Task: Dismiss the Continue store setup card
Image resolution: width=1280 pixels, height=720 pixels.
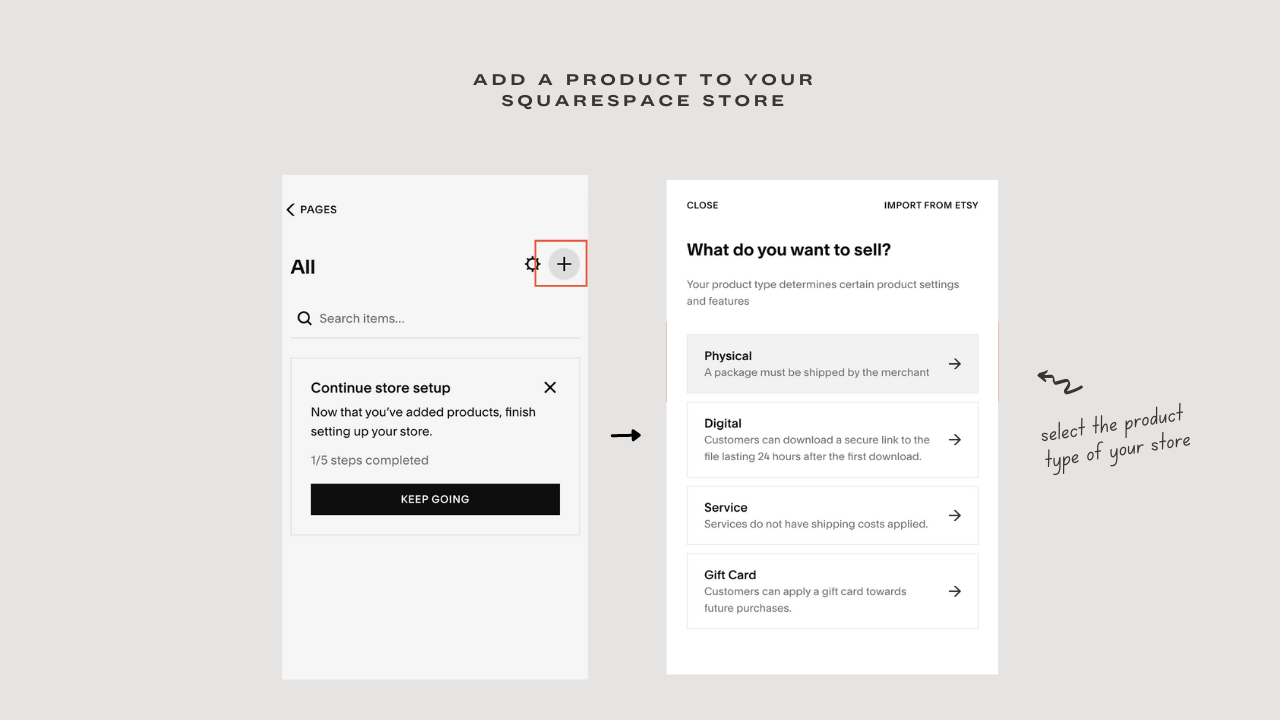Action: (550, 387)
